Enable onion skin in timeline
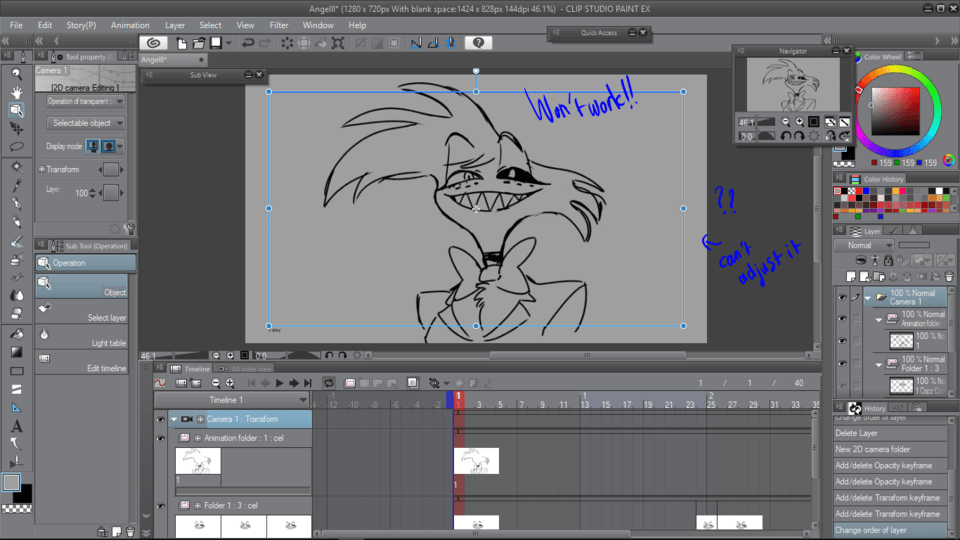This screenshot has height=540, width=960. pyautogui.click(x=413, y=383)
